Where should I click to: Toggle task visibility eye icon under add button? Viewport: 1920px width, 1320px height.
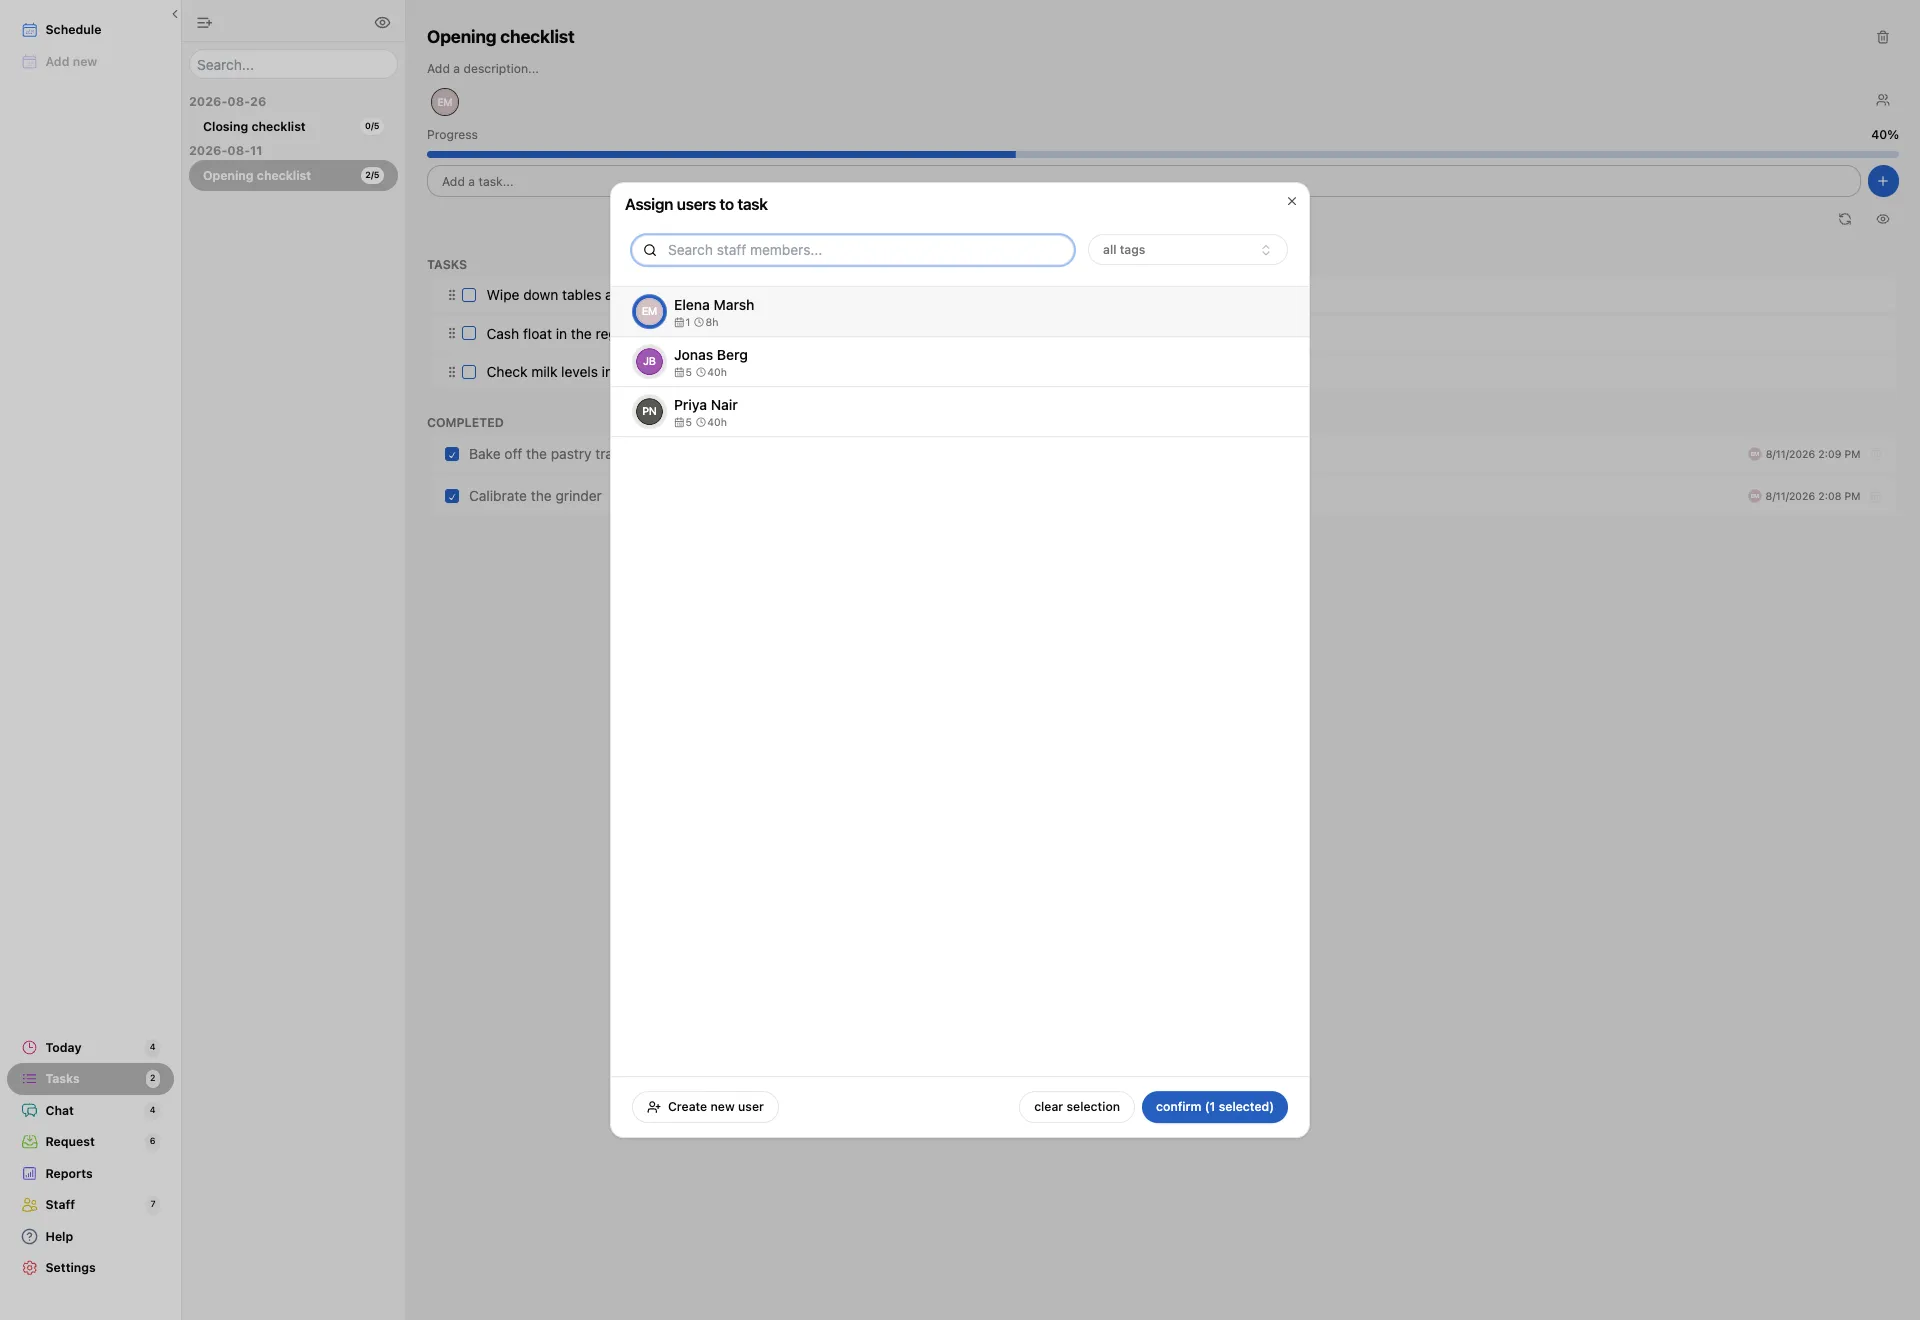pos(1882,219)
